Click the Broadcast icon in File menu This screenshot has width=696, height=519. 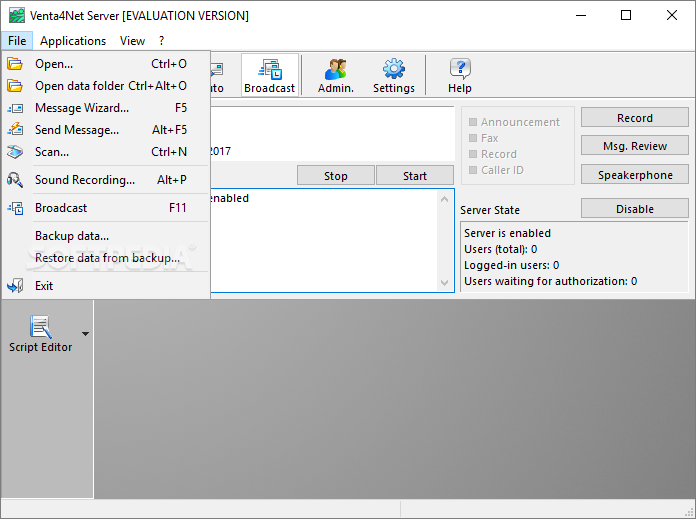click(x=16, y=208)
